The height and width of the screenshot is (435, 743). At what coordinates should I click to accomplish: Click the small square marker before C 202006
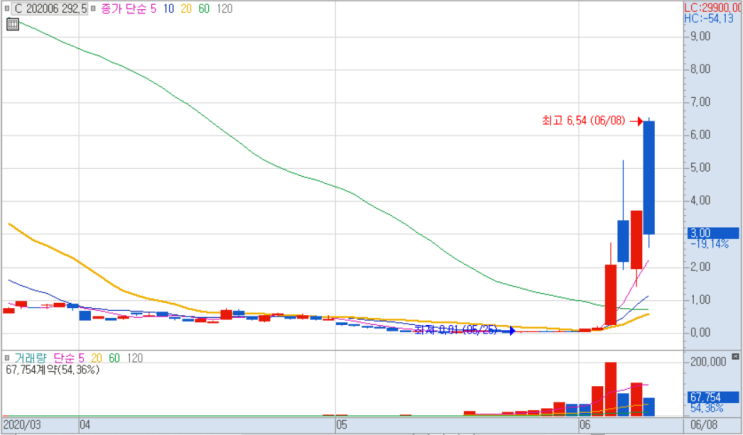(7, 9)
